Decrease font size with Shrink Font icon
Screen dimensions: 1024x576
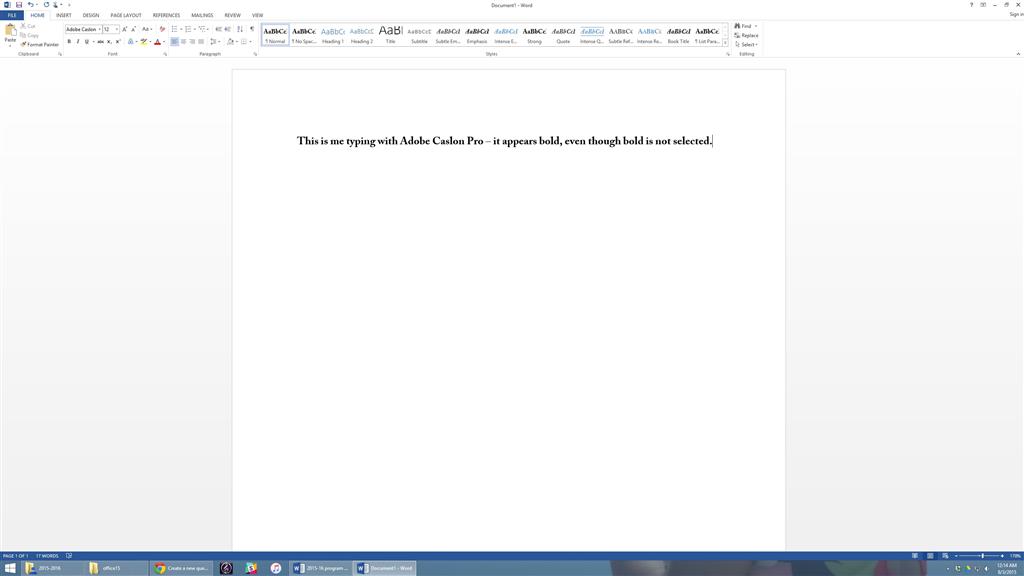coord(133,29)
